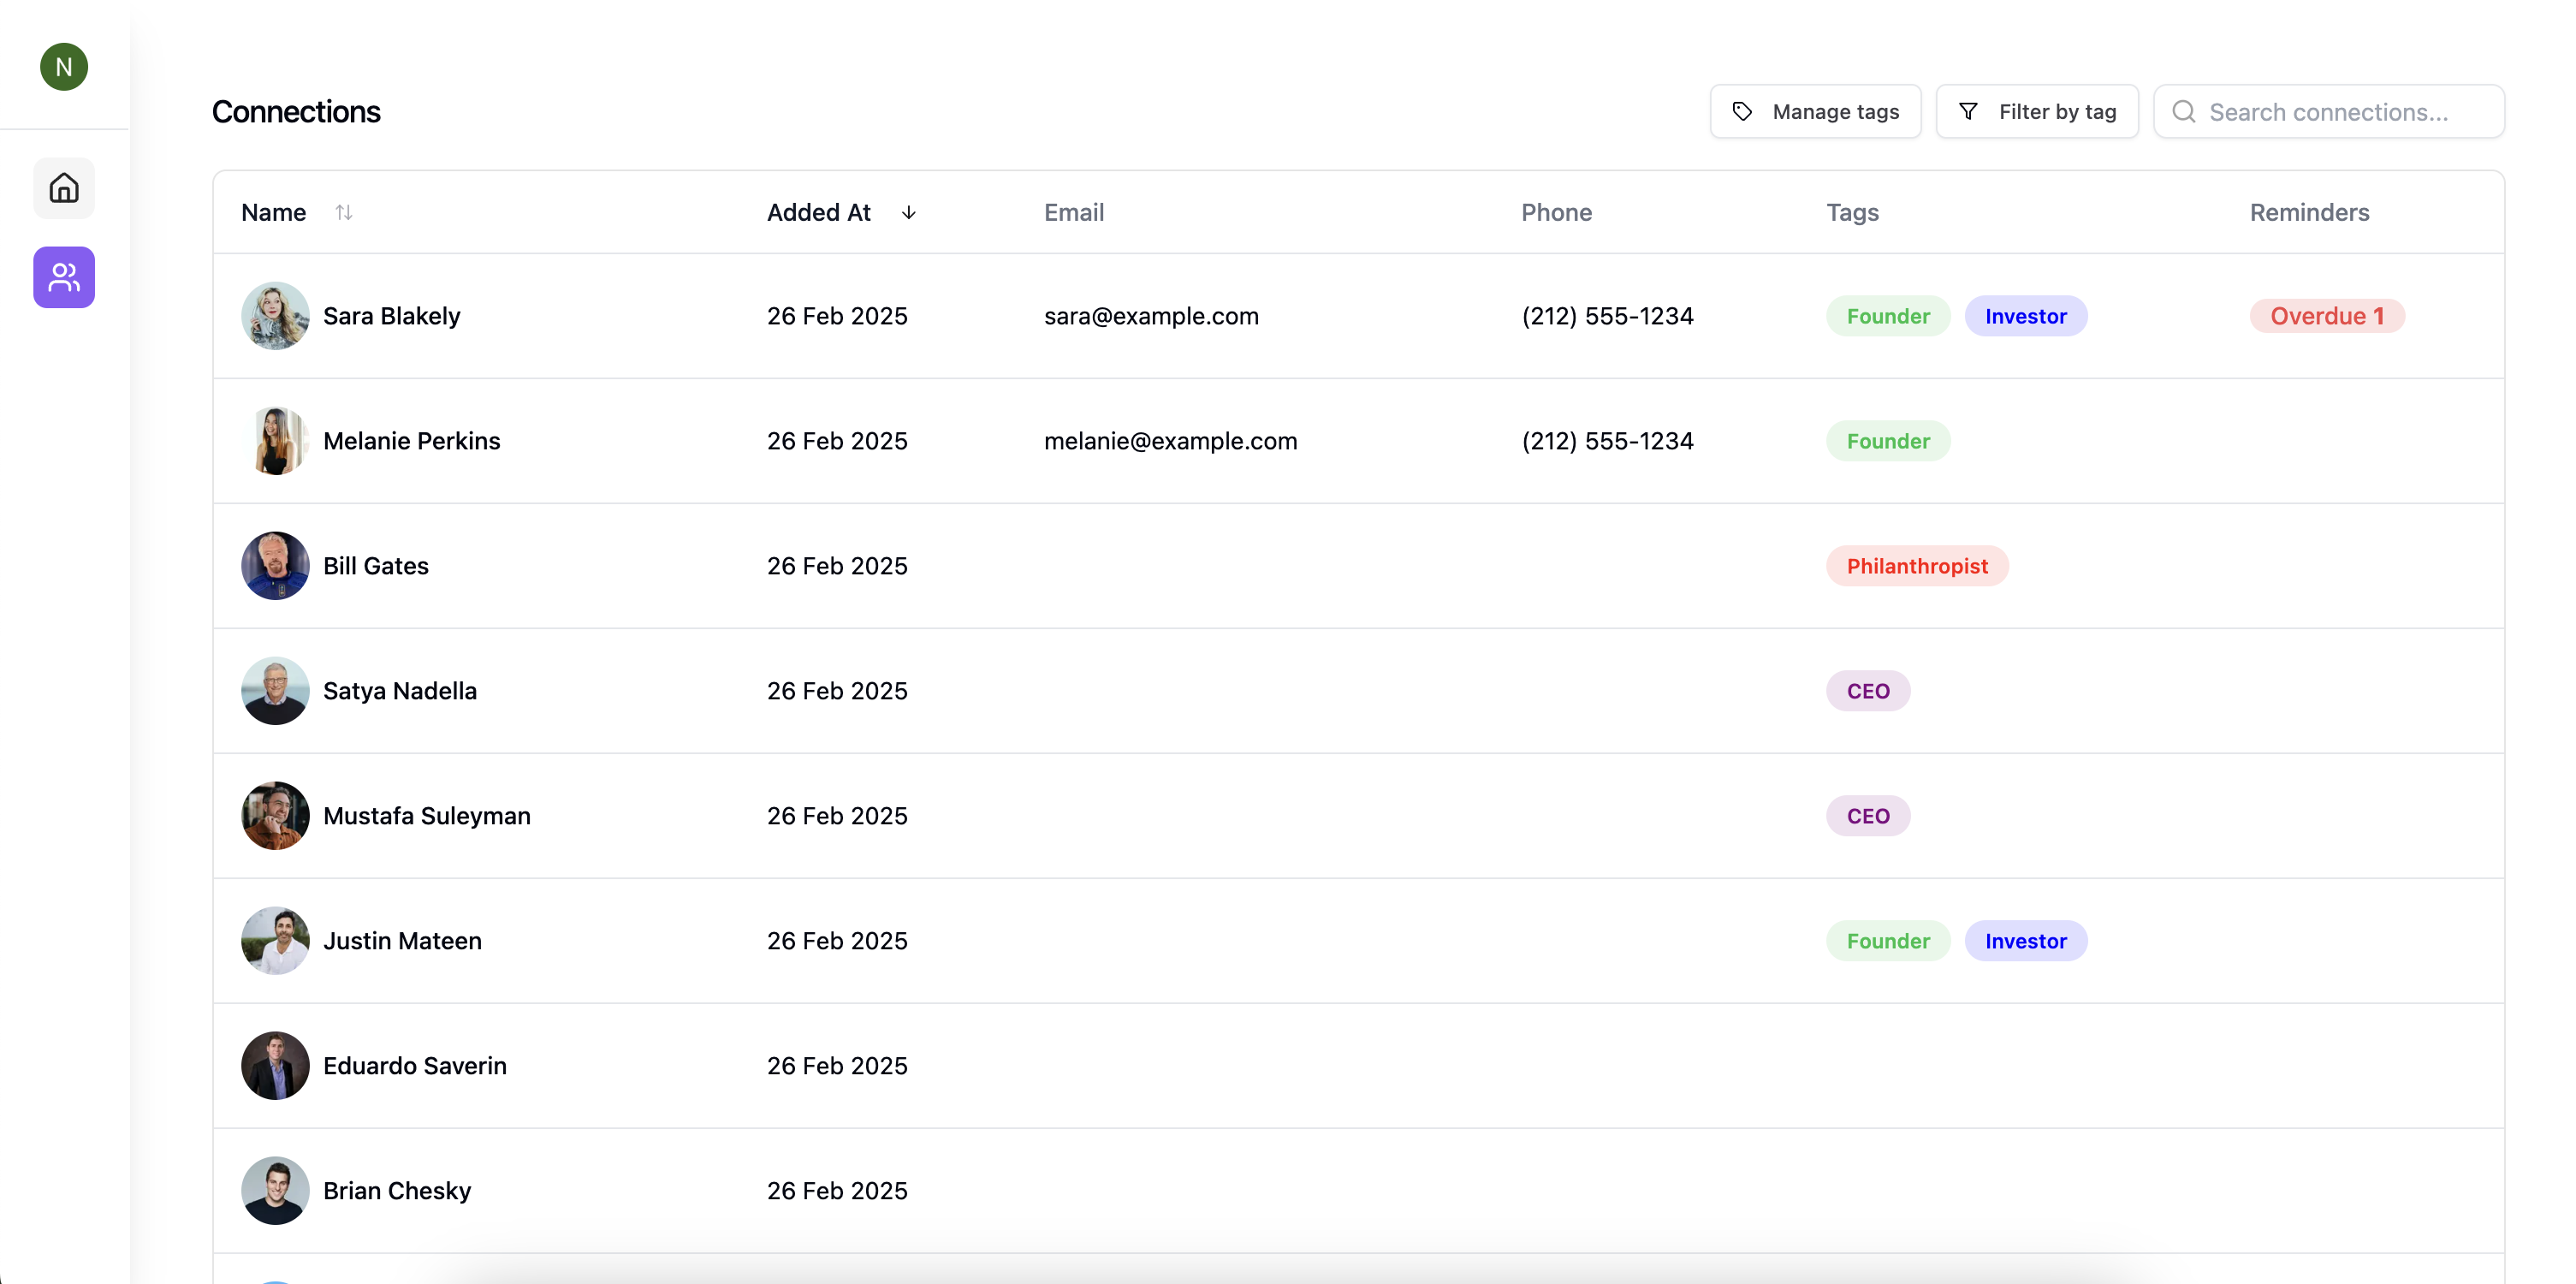Click the Added At column header

pyautogui.click(x=819, y=212)
